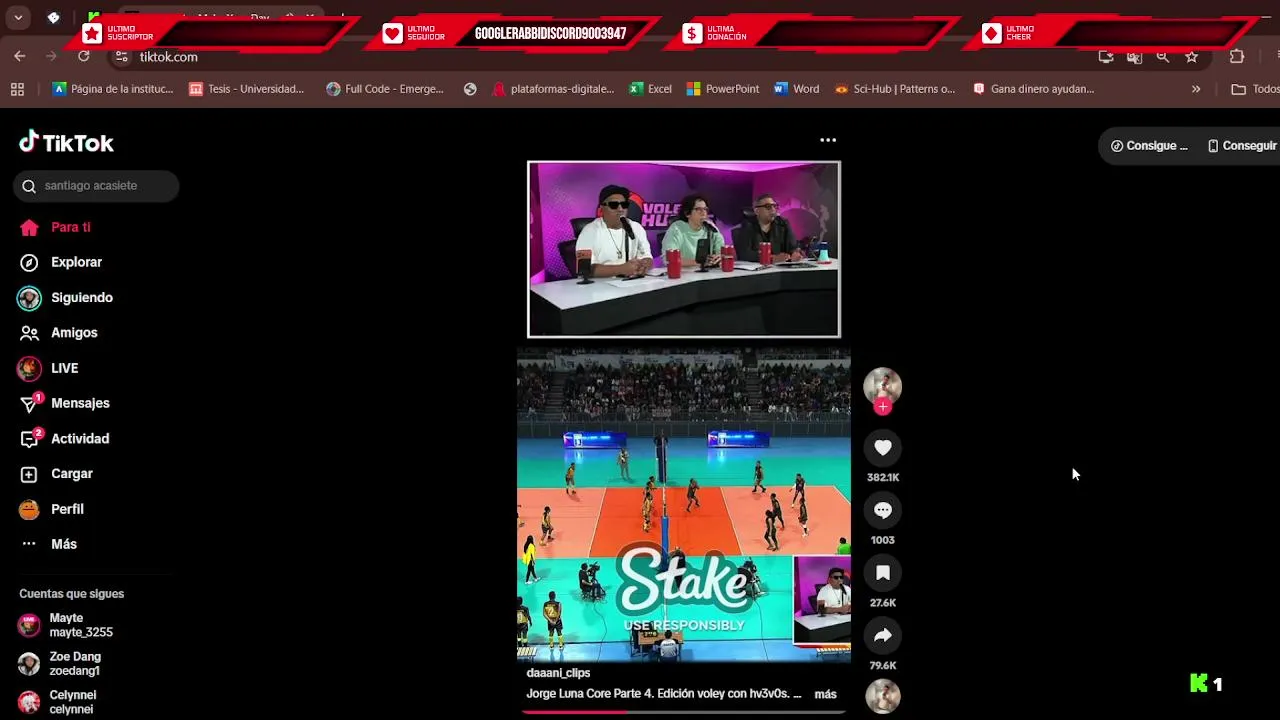Image resolution: width=1280 pixels, height=720 pixels.
Task: Open the creator's avatar profile
Action: pos(882,386)
